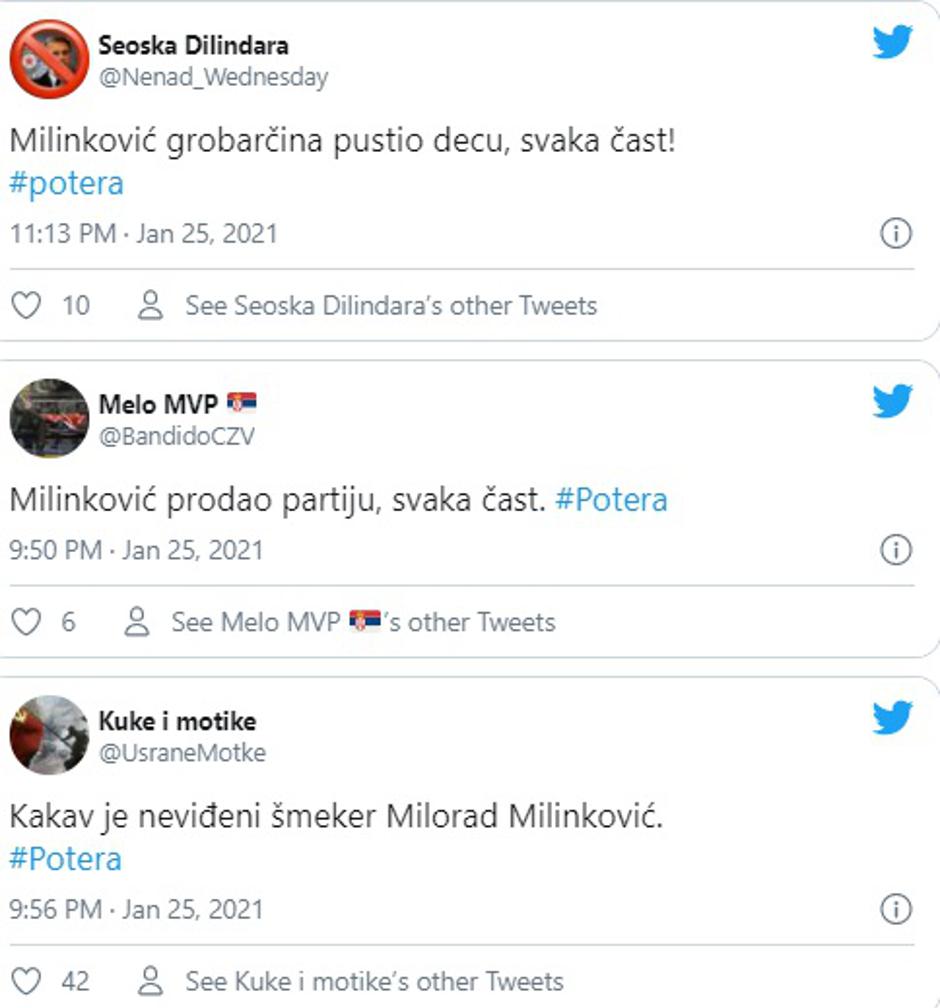940x1008 pixels.
Task: Like the tweet with 10 likes
Action: (x=25, y=305)
